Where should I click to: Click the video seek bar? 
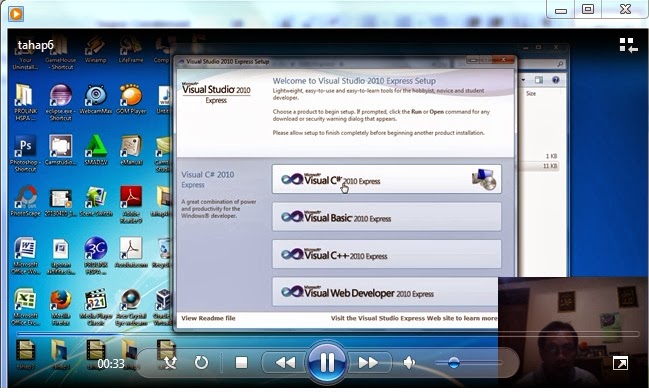pyautogui.click(x=328, y=333)
